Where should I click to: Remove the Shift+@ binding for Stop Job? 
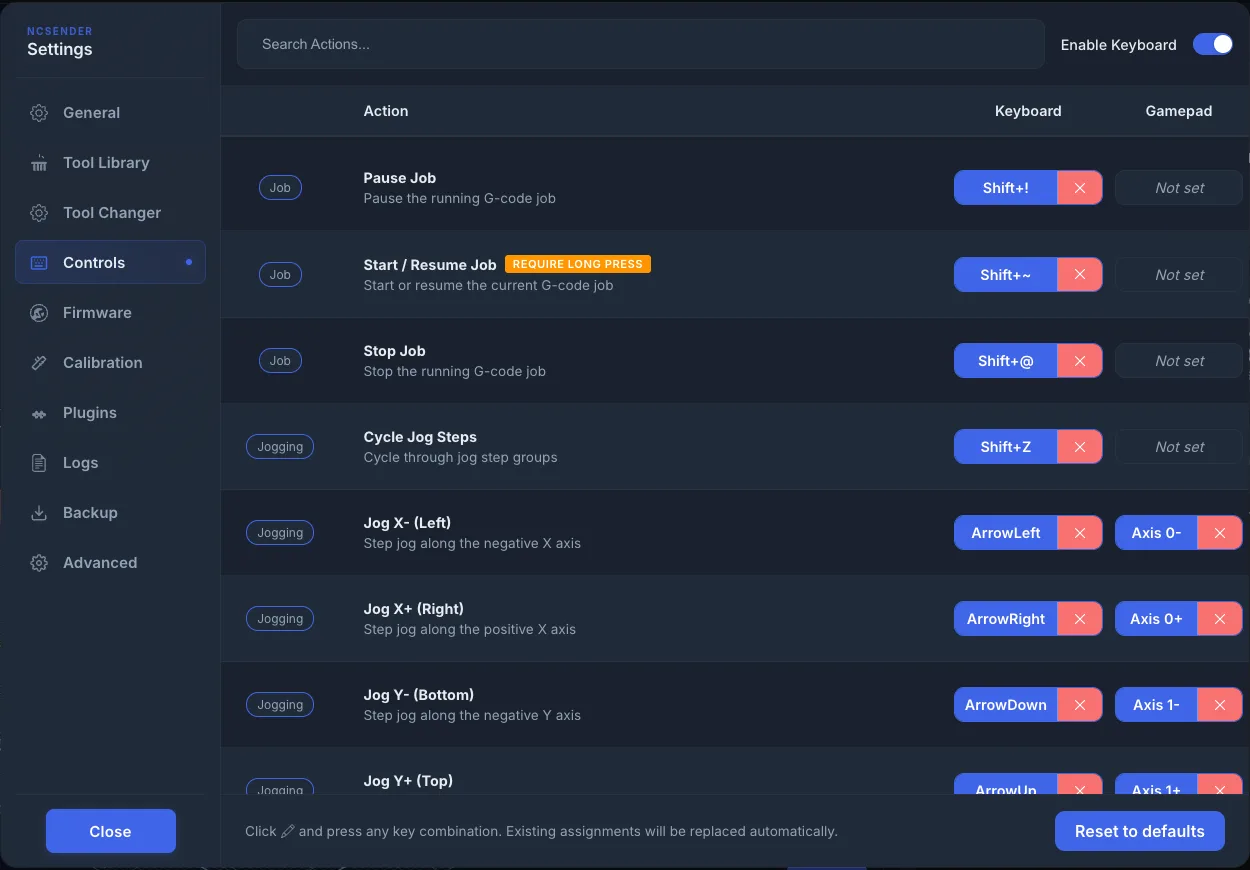(x=1079, y=361)
